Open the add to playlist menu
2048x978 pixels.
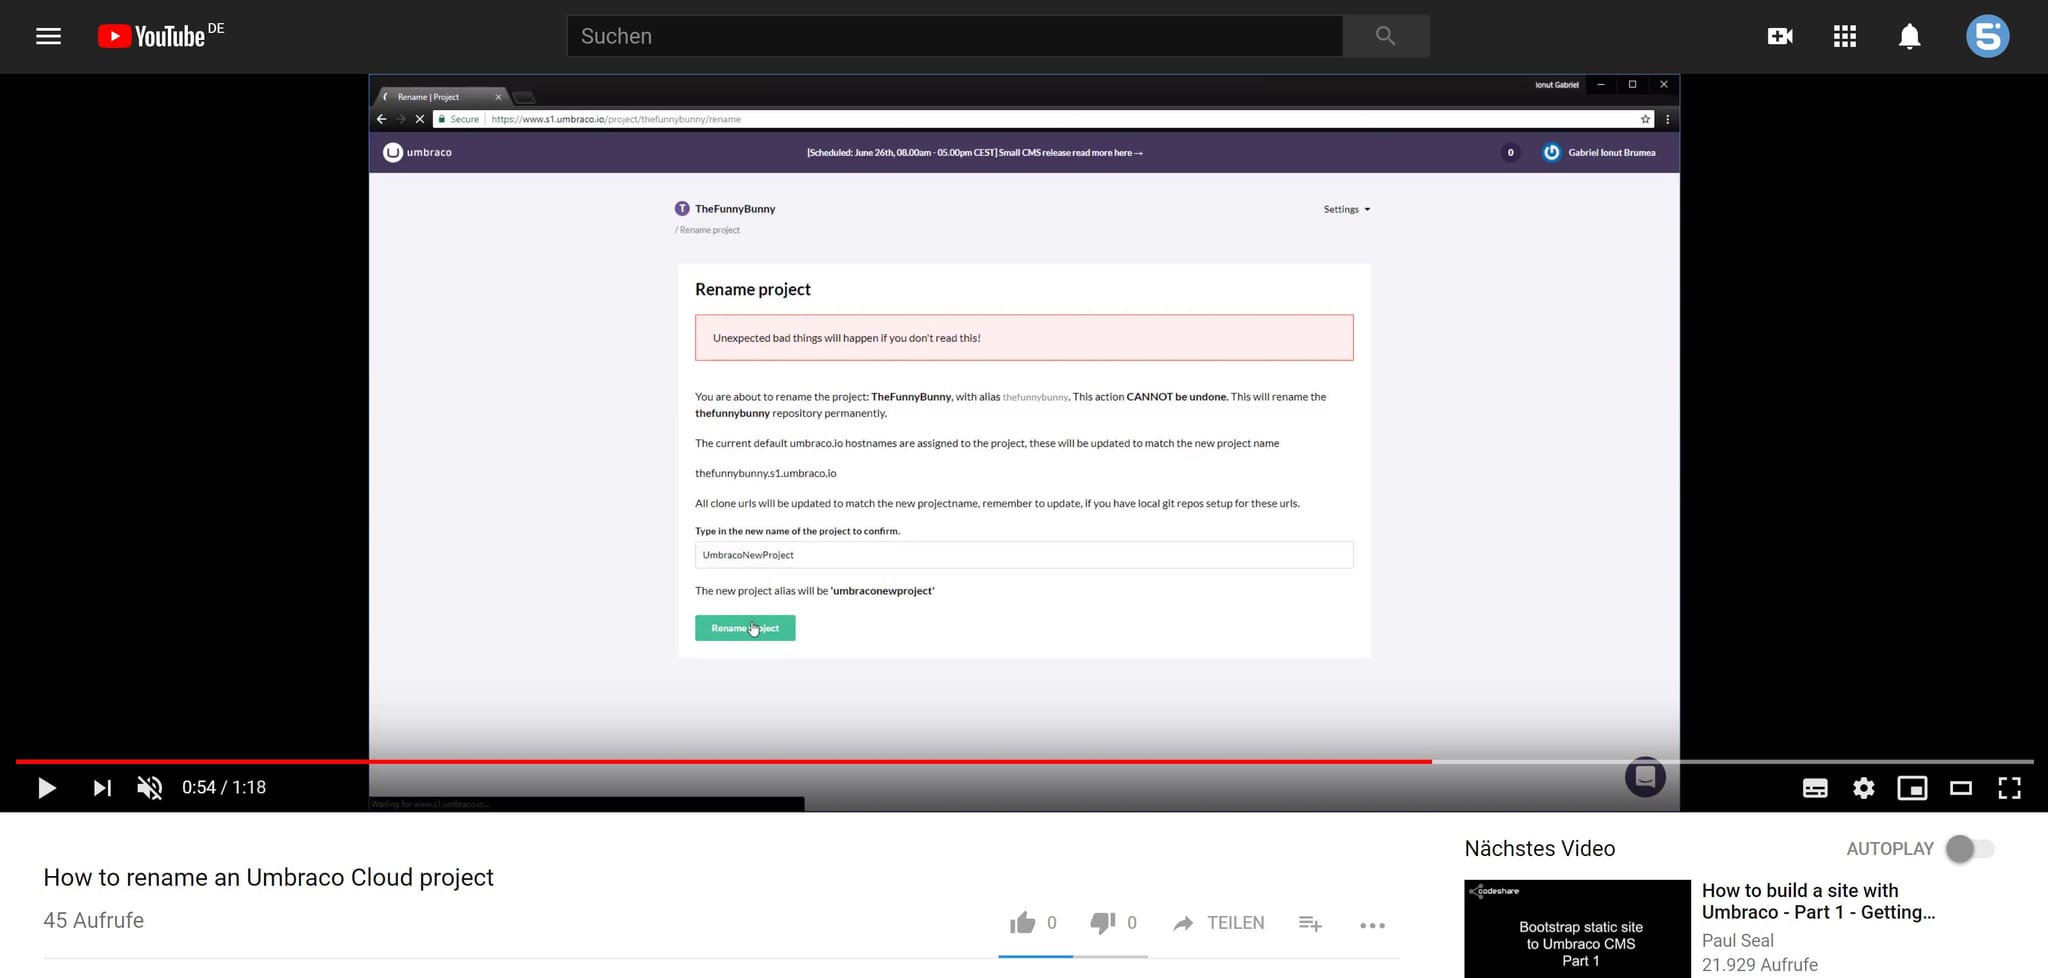pos(1310,924)
